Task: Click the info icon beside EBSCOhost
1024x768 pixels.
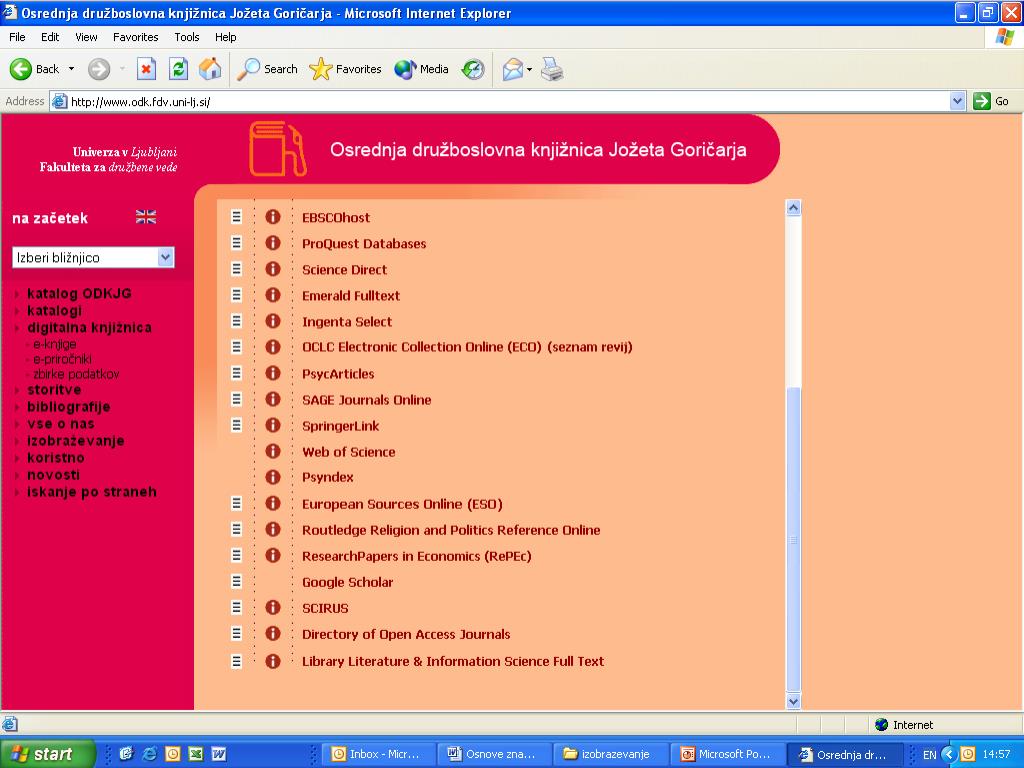Action: click(x=273, y=217)
